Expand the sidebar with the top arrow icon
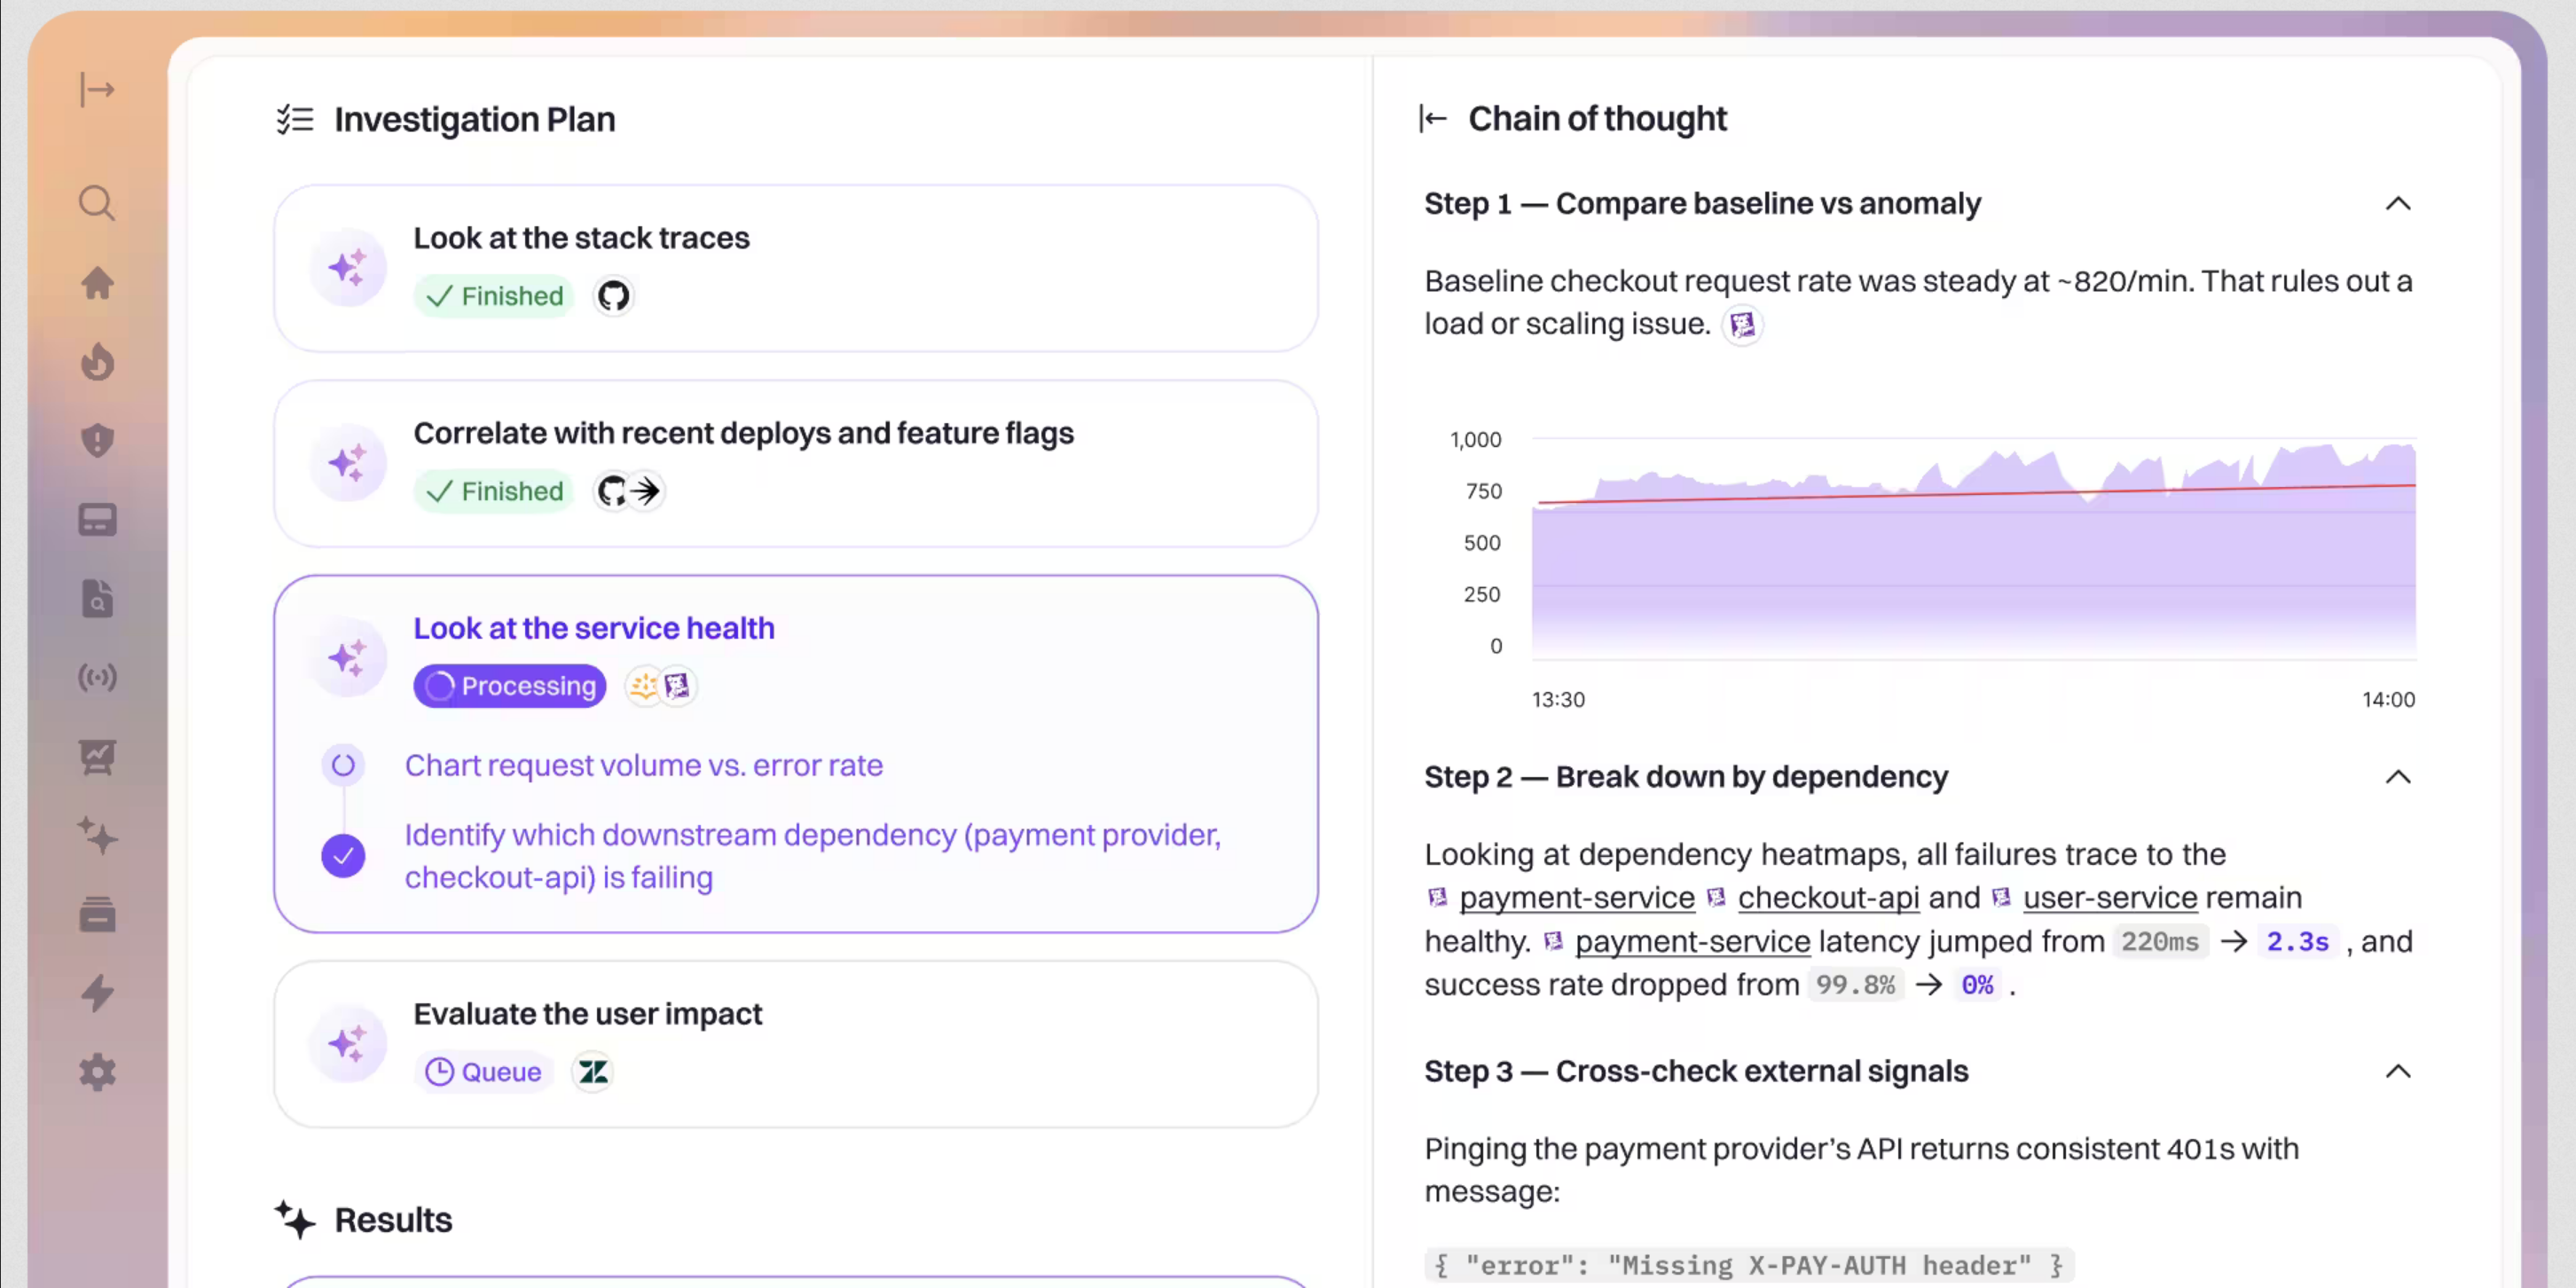The image size is (2576, 1288). (97, 90)
